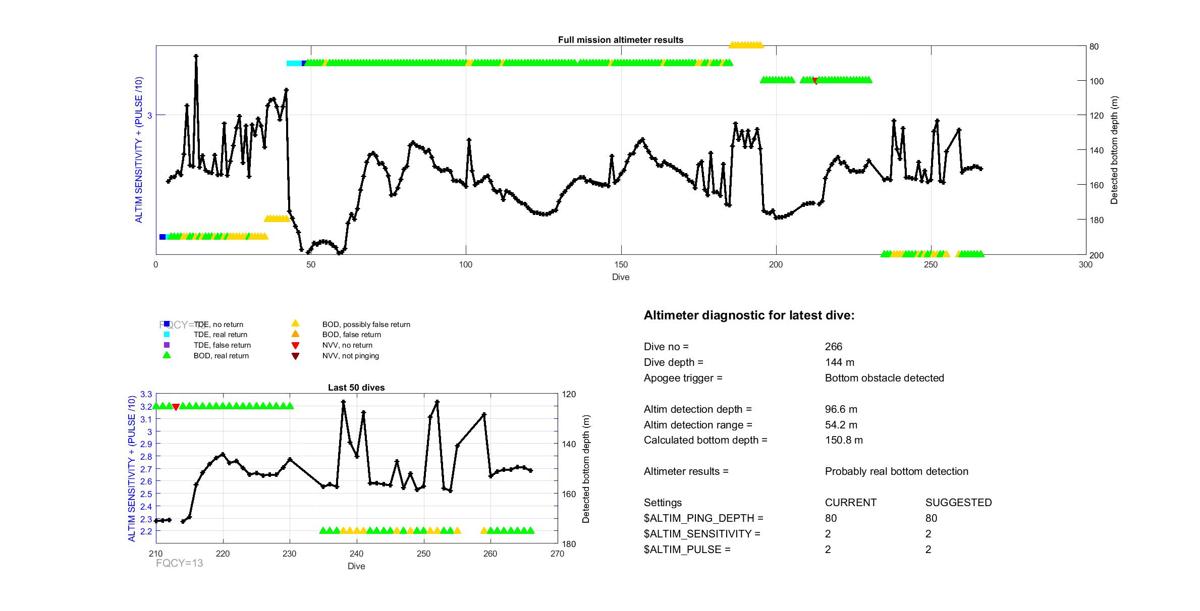Click the x-axis tick 250 on the full mission plot
The height and width of the screenshot is (611, 1200).
pyautogui.click(x=931, y=265)
